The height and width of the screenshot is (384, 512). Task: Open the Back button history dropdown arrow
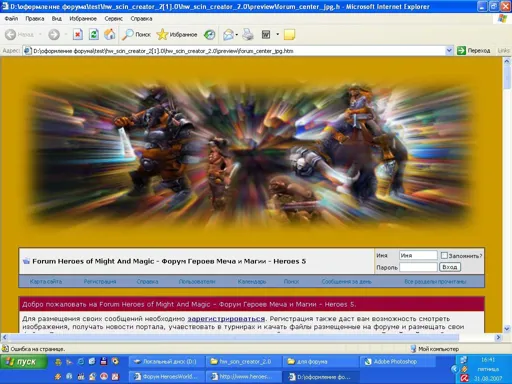40,34
